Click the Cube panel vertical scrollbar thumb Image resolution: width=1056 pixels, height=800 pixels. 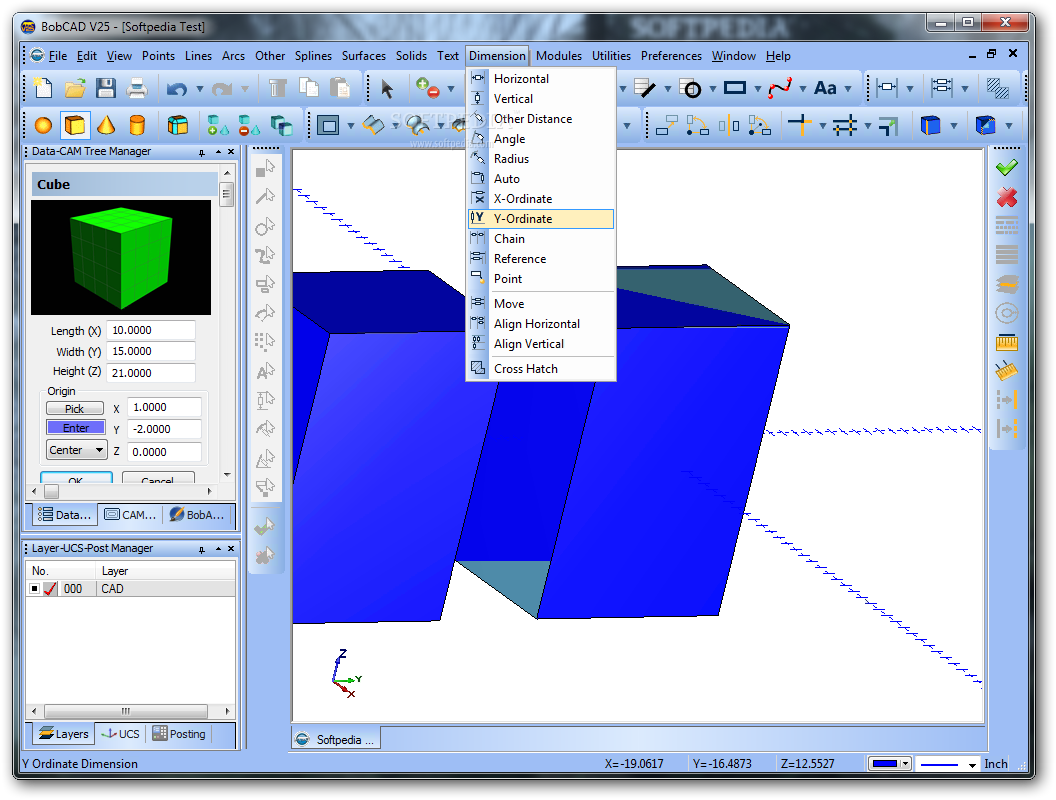coord(226,195)
